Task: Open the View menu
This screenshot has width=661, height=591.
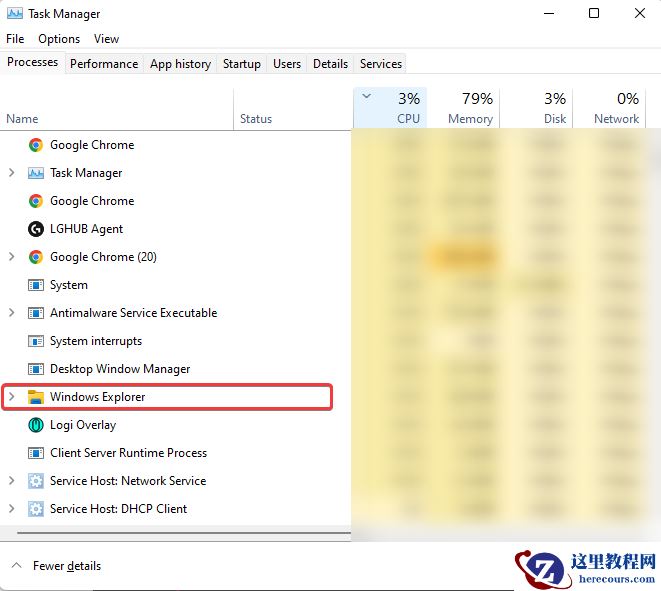Action: 106,39
